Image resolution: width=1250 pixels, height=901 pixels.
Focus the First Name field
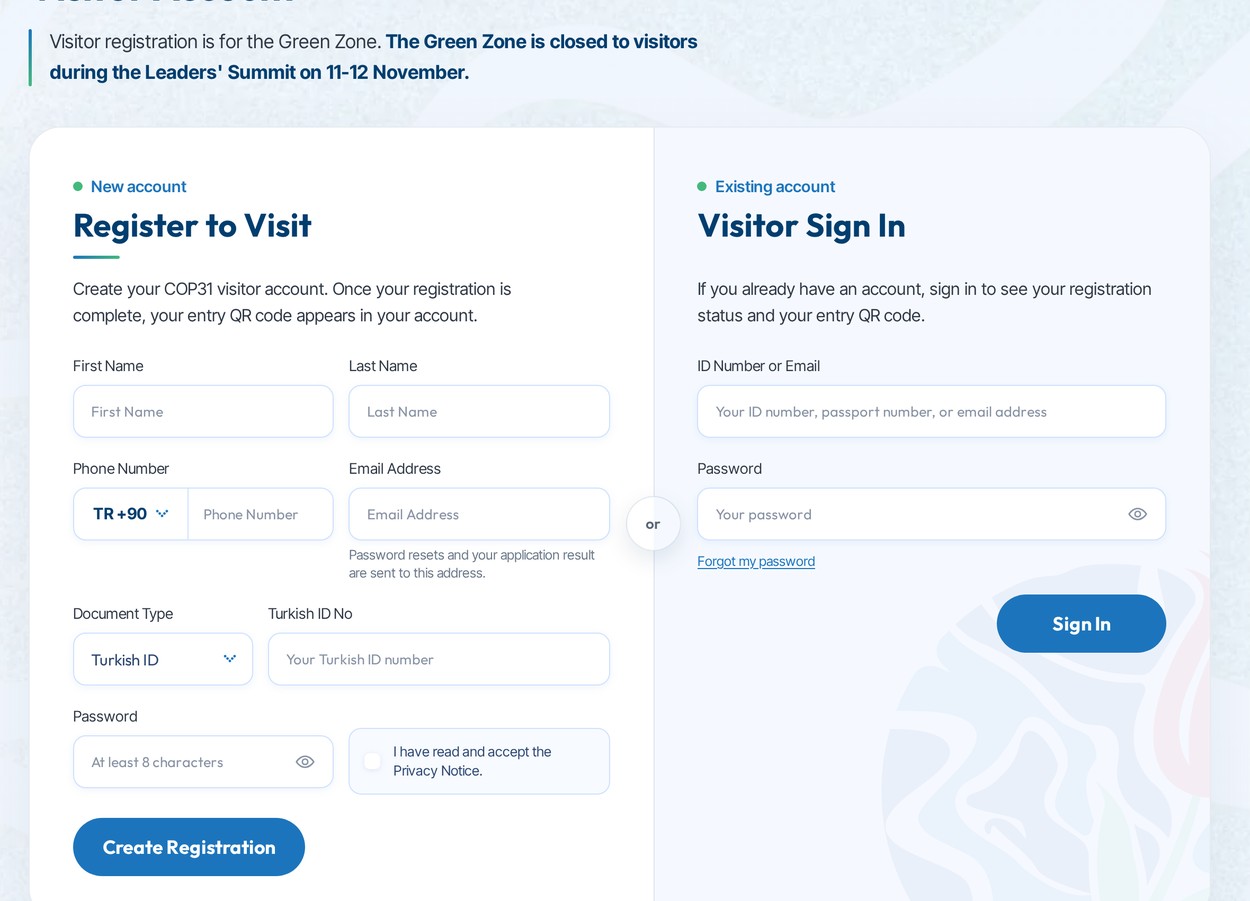[x=203, y=411]
